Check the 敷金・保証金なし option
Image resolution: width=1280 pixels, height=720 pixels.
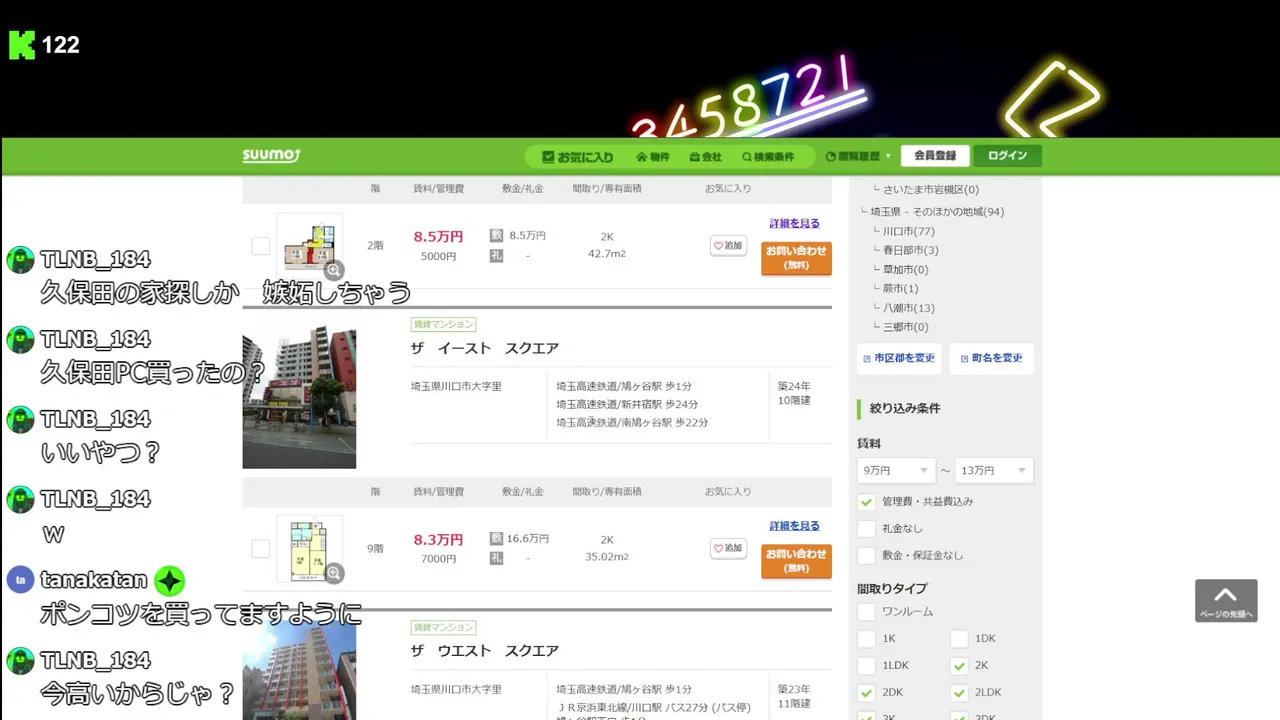tap(867, 556)
